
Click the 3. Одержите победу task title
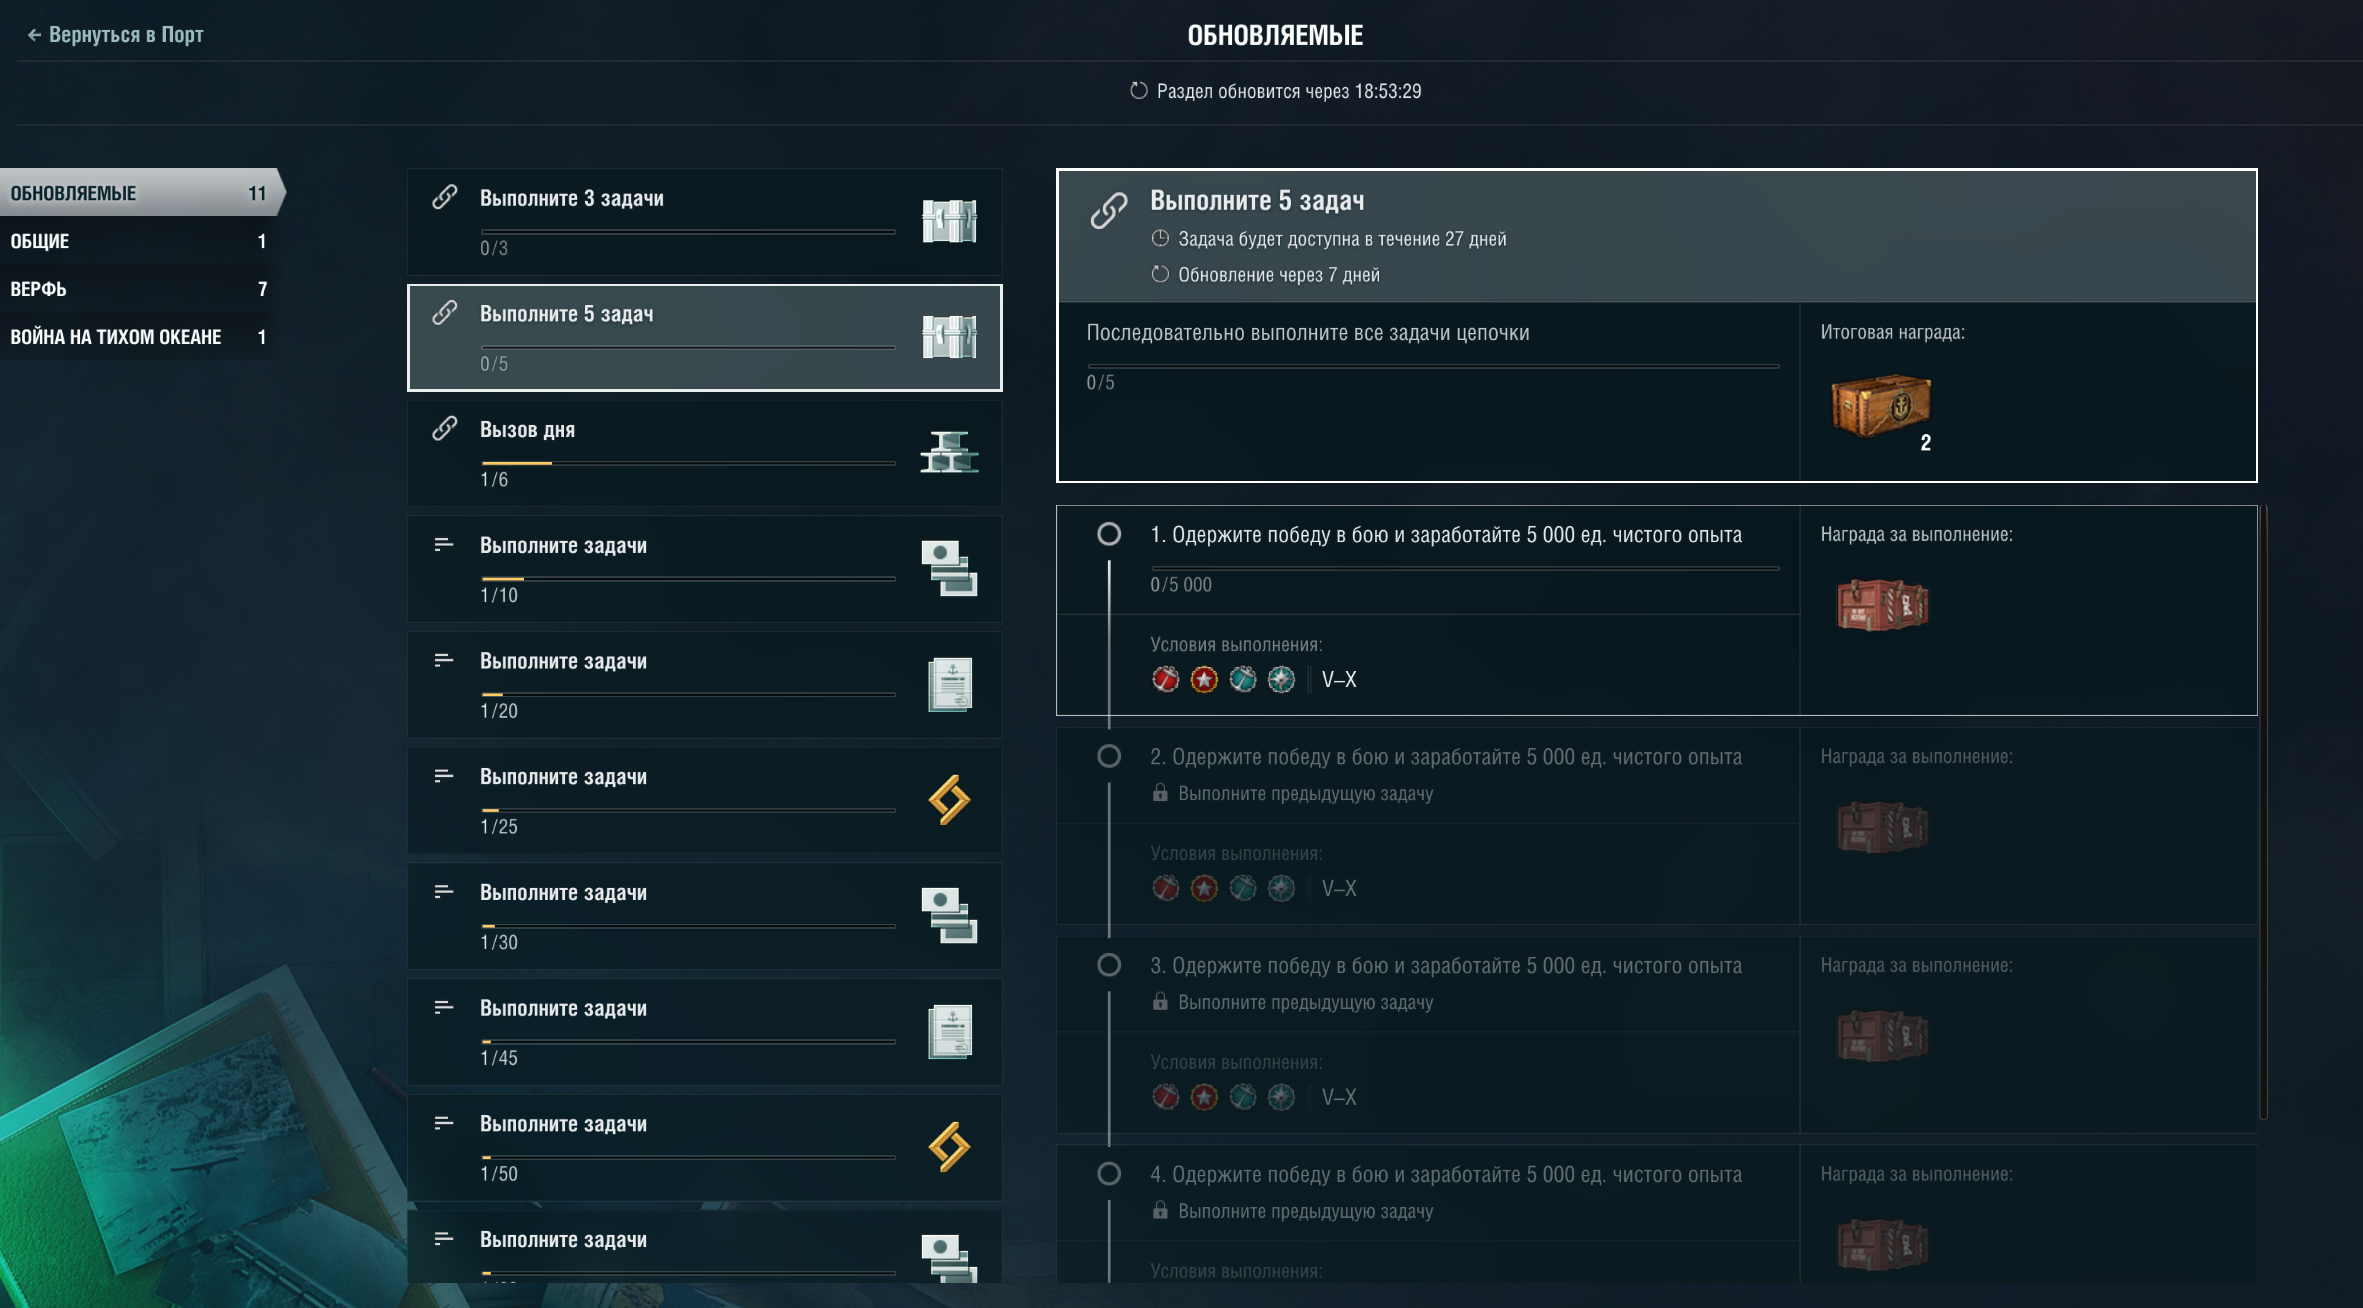[x=1446, y=966]
